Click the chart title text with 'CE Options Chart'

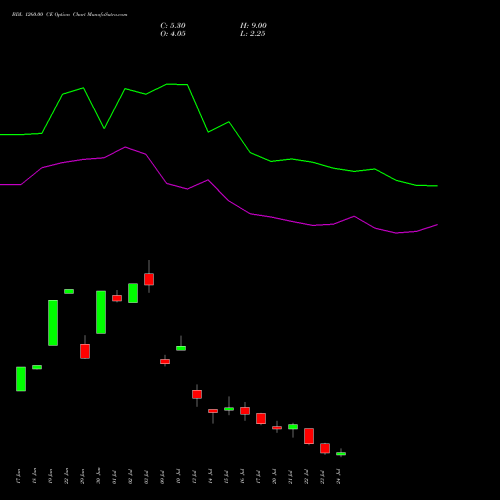coord(69,15)
